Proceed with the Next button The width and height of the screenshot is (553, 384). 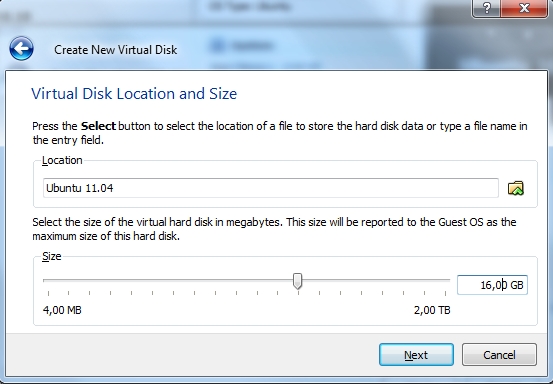coord(416,355)
